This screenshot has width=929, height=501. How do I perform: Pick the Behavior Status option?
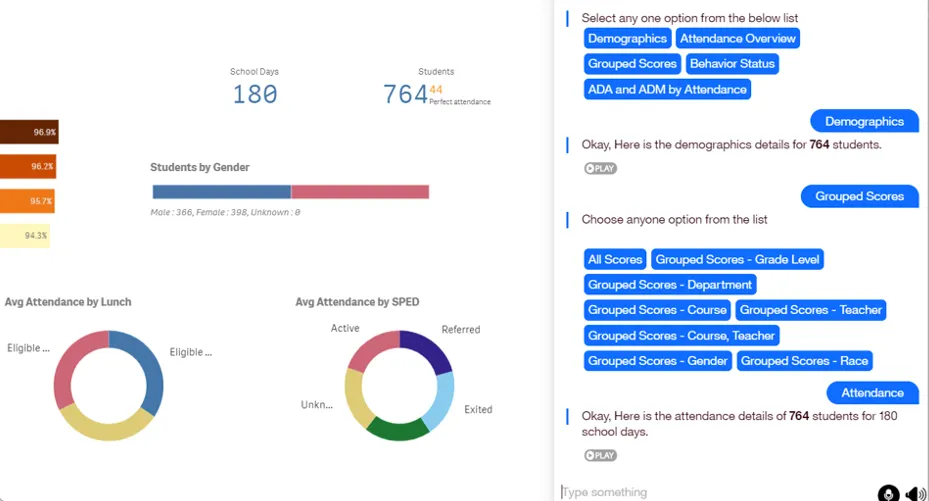point(732,63)
